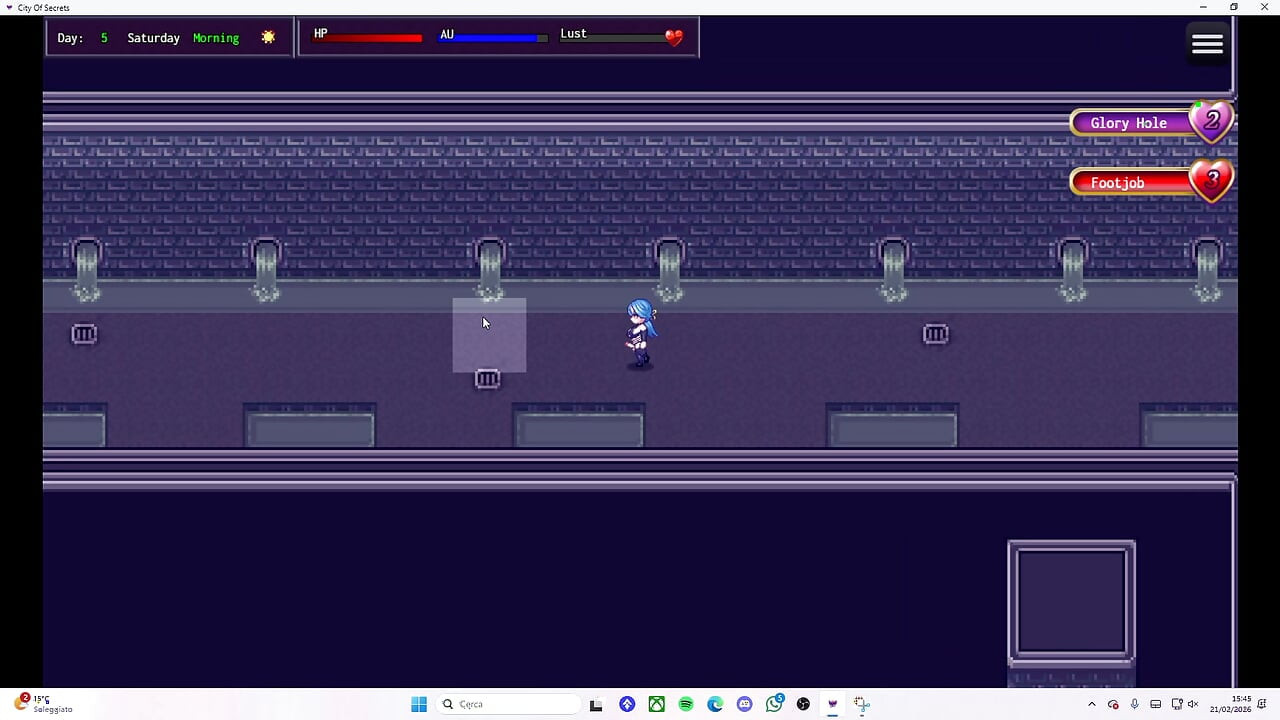This screenshot has height=720, width=1280.
Task: Click the "Saturday" weekday label
Action: click(x=153, y=38)
